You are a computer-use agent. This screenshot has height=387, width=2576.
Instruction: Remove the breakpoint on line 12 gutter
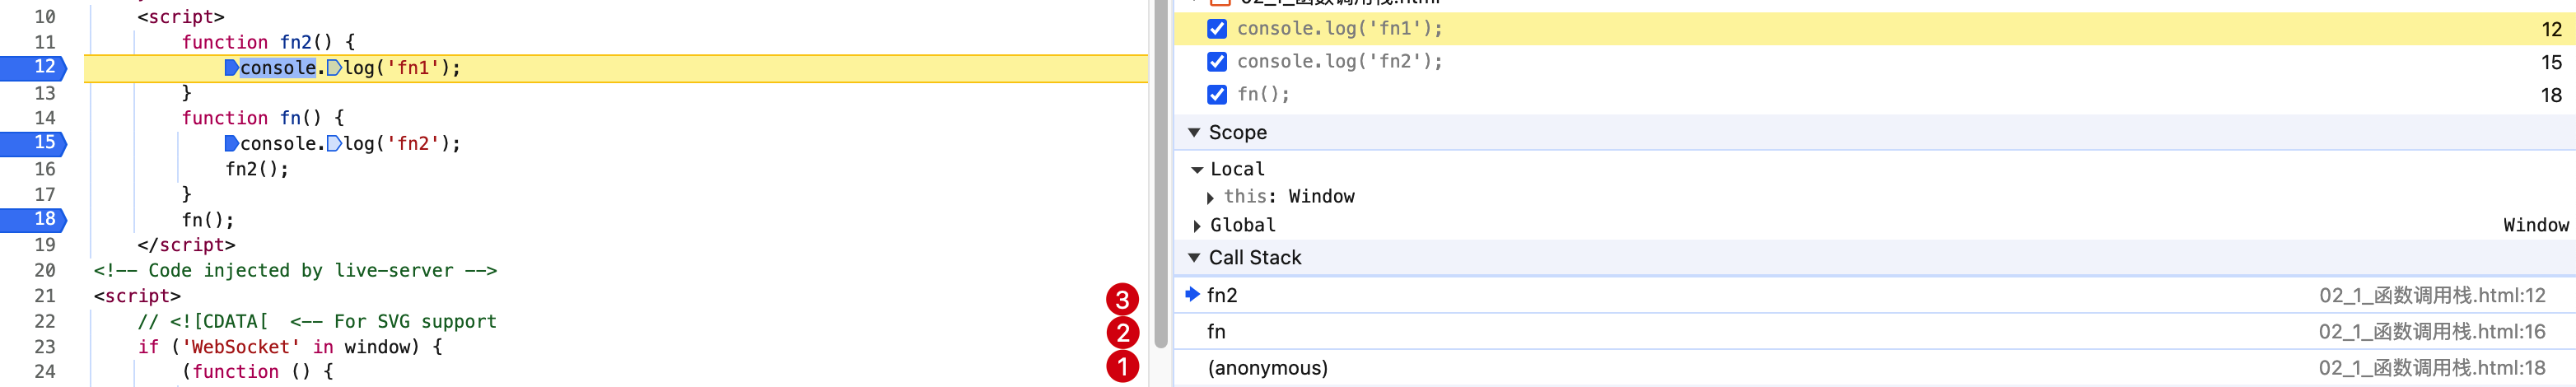(x=34, y=67)
